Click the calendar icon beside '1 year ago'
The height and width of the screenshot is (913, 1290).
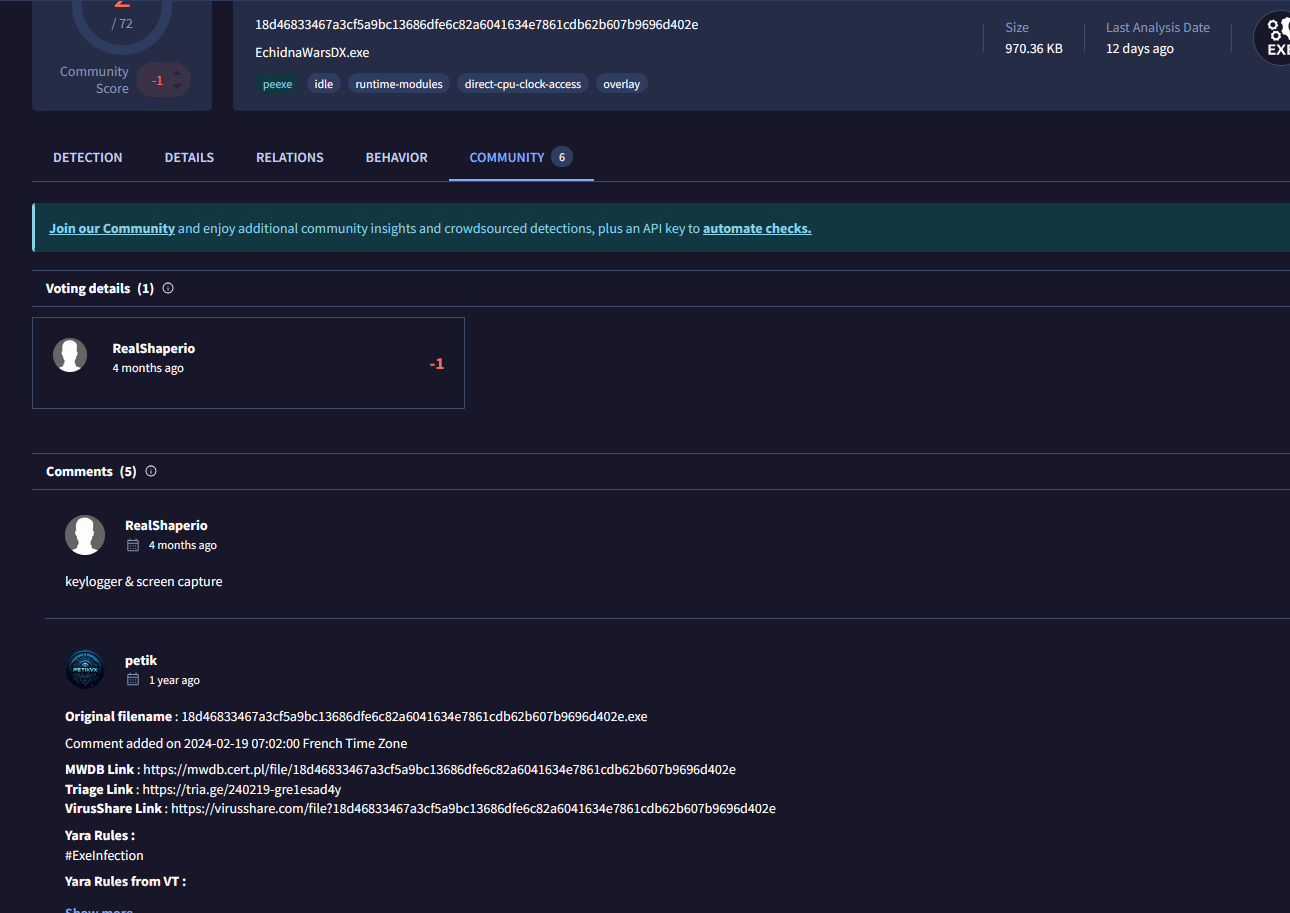[x=133, y=680]
